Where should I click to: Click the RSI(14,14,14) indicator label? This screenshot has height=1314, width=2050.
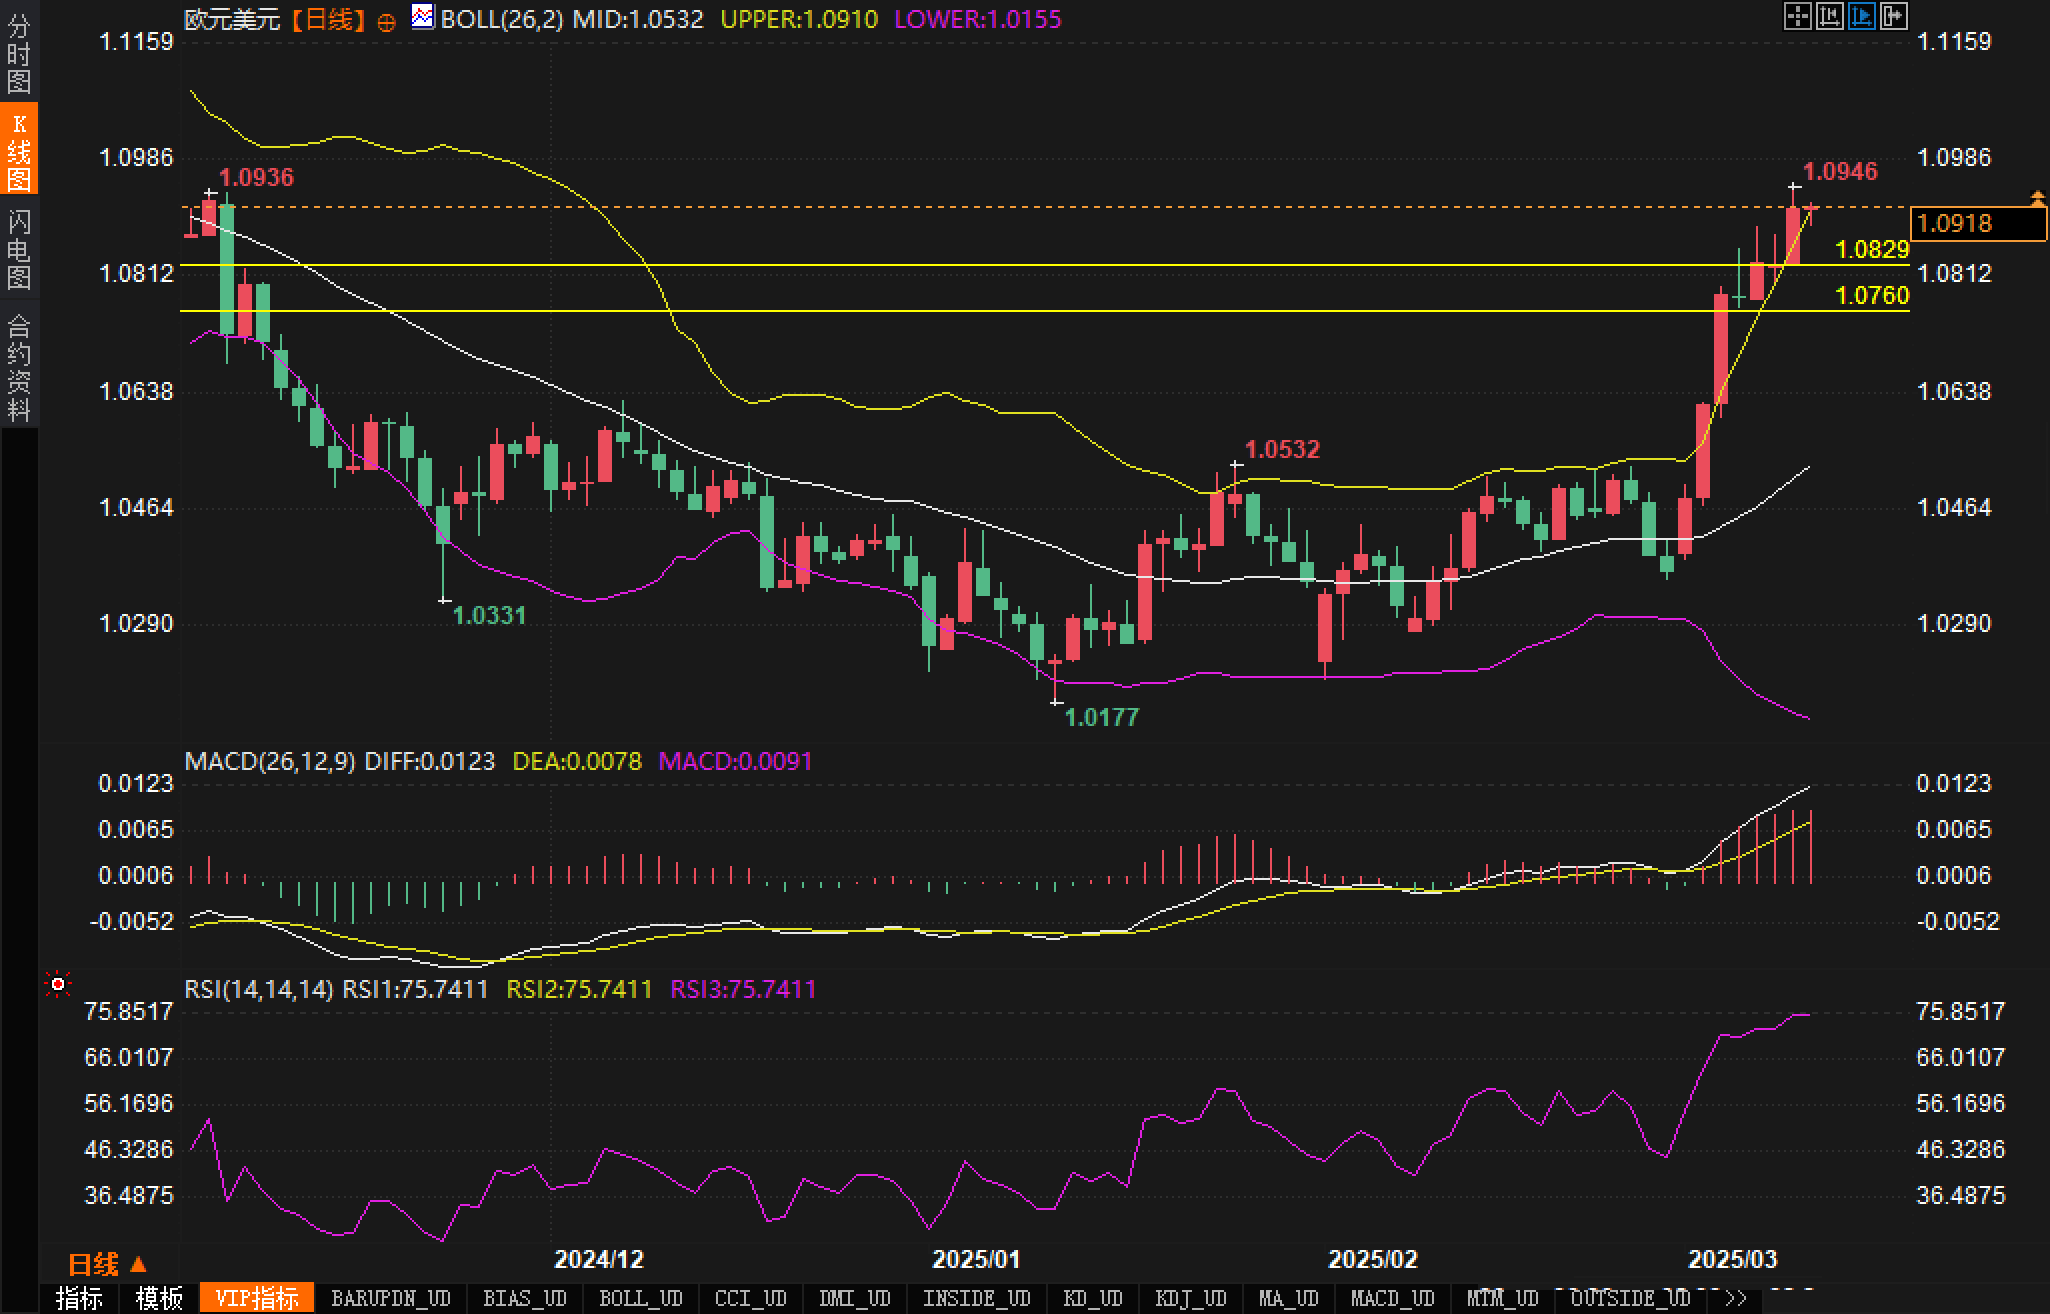(x=259, y=989)
